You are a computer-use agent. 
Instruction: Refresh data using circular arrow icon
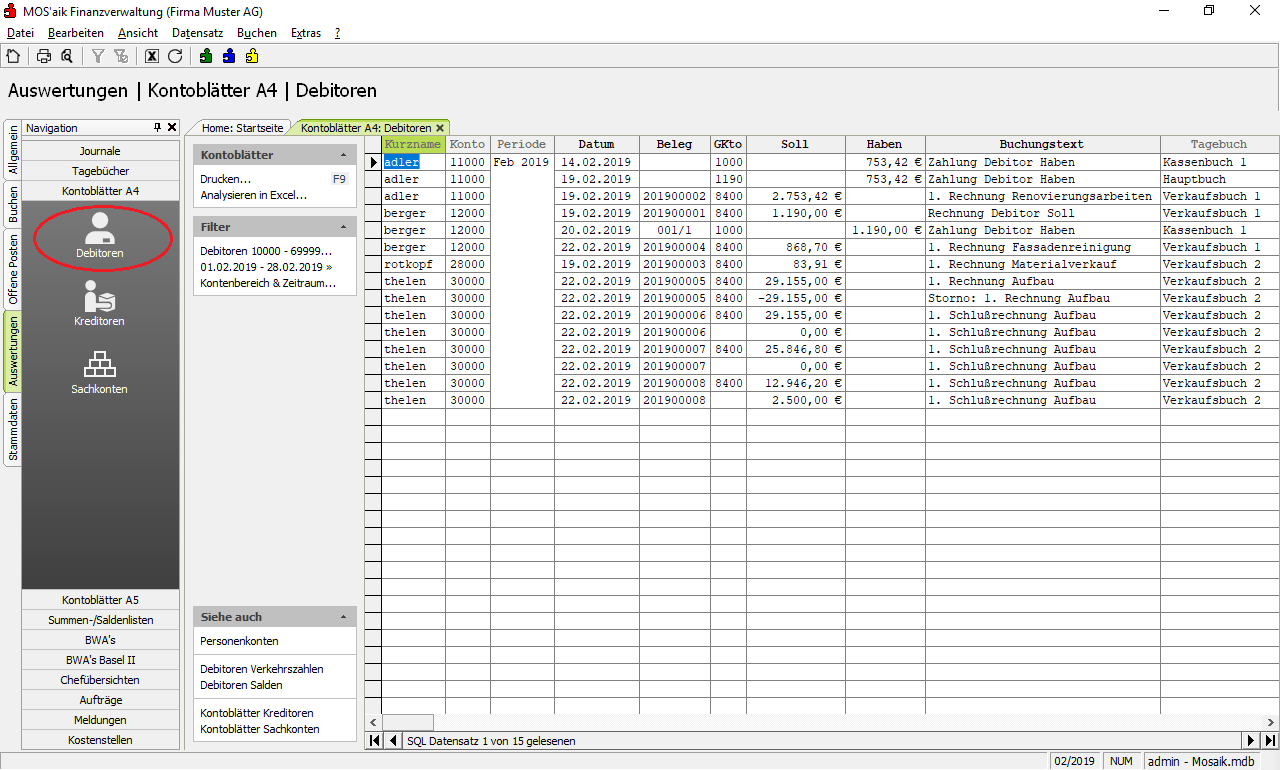175,56
